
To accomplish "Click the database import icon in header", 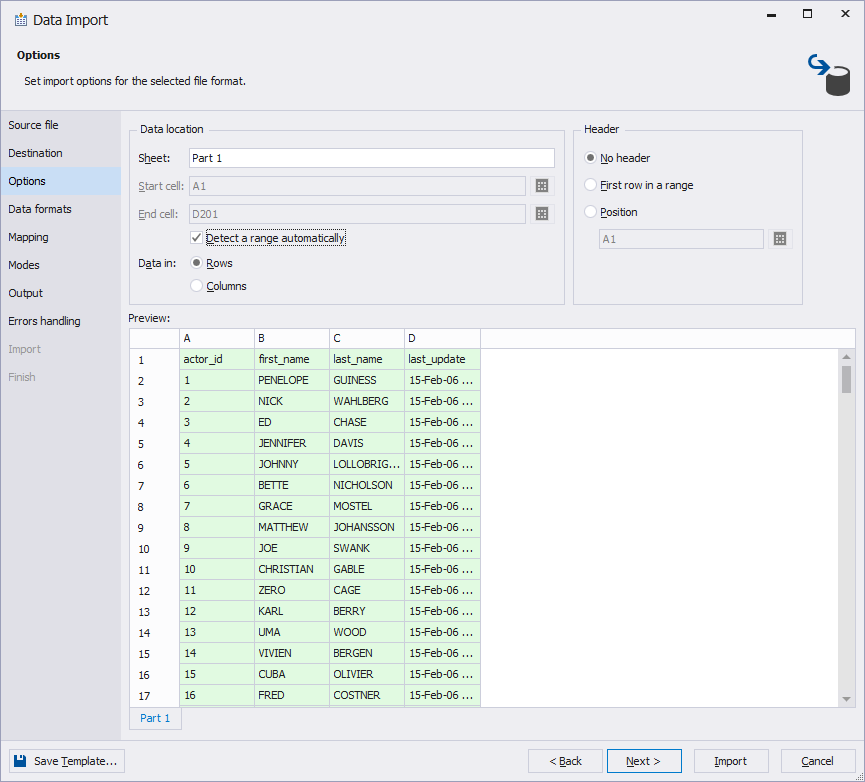I will click(x=829, y=75).
